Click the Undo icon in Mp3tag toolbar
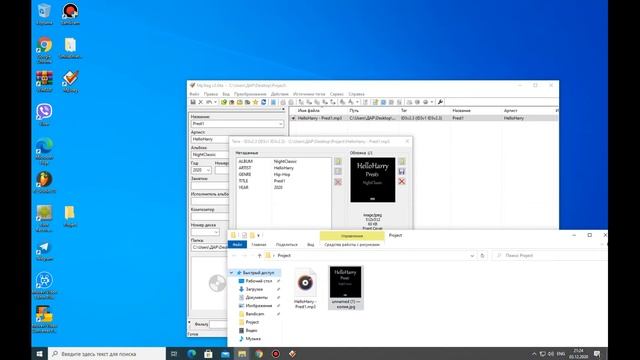Screen dimensions: 640x360 (x=209, y=102)
